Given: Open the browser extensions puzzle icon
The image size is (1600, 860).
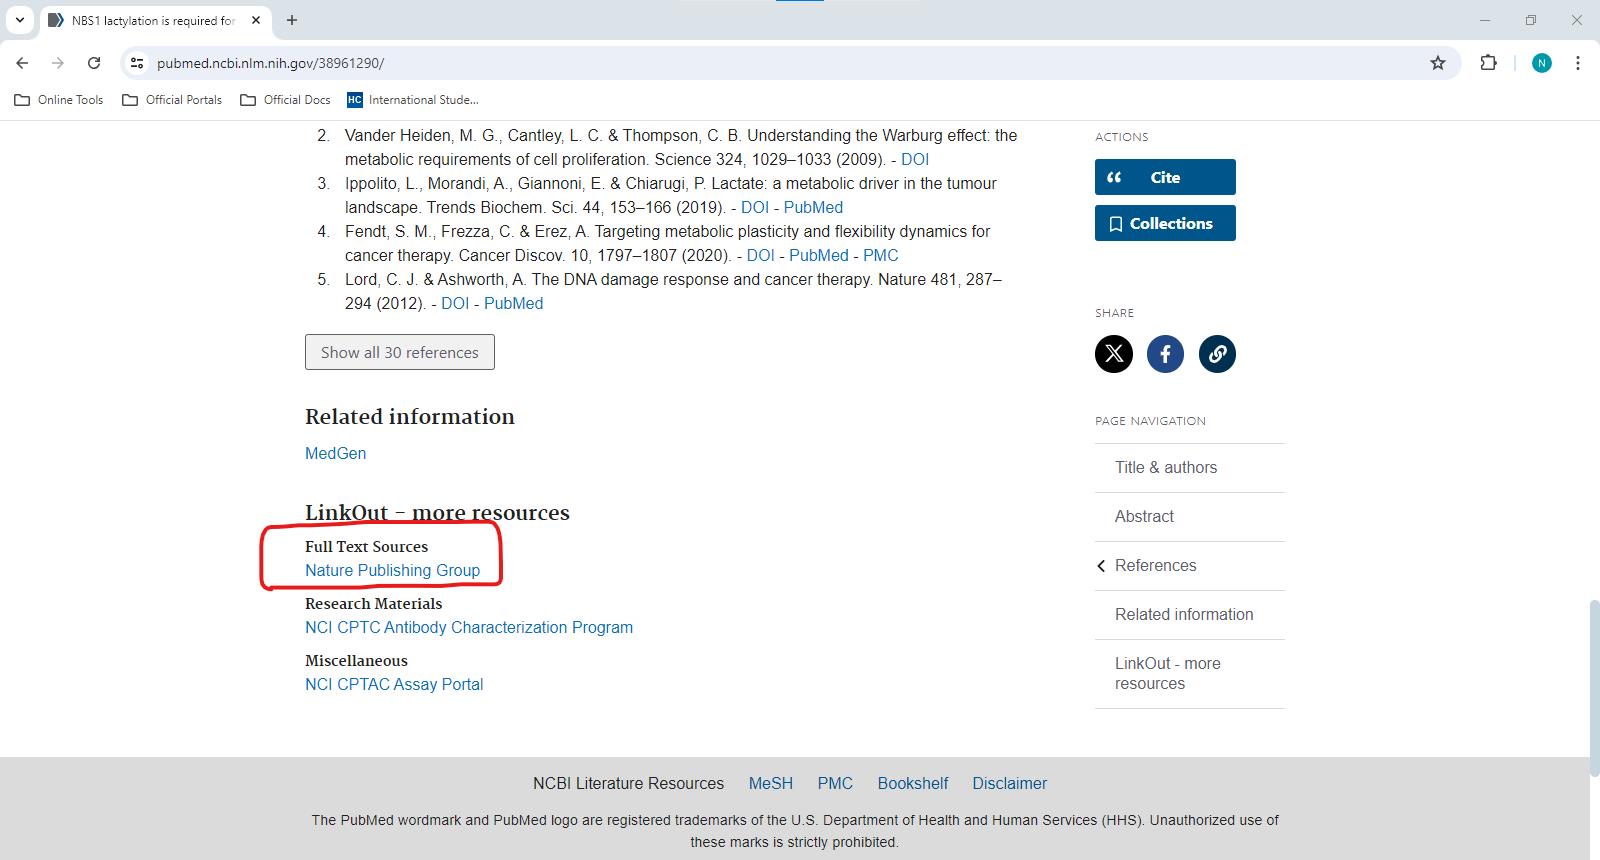Looking at the screenshot, I should [x=1488, y=63].
